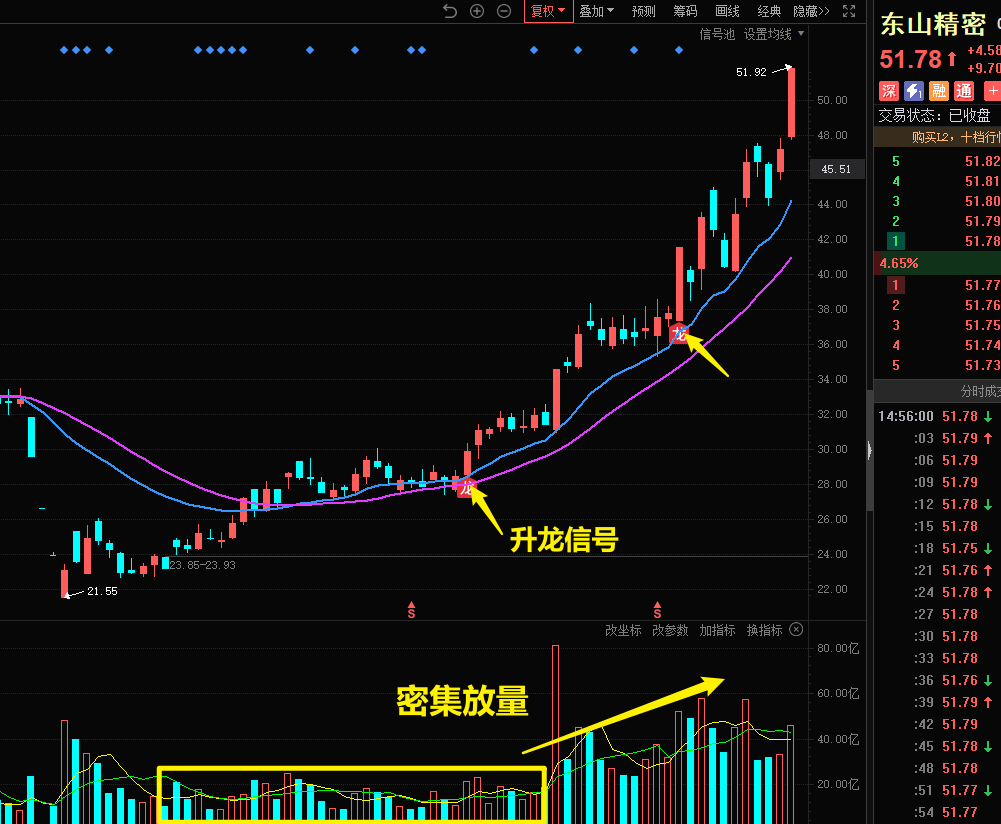Click the orange 融 margin badge

(938, 91)
